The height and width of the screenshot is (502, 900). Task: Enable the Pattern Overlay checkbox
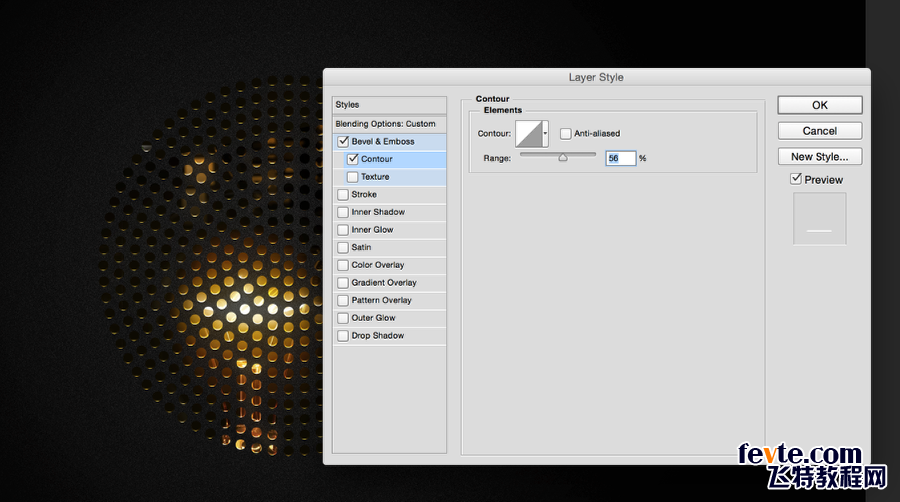[x=343, y=301]
